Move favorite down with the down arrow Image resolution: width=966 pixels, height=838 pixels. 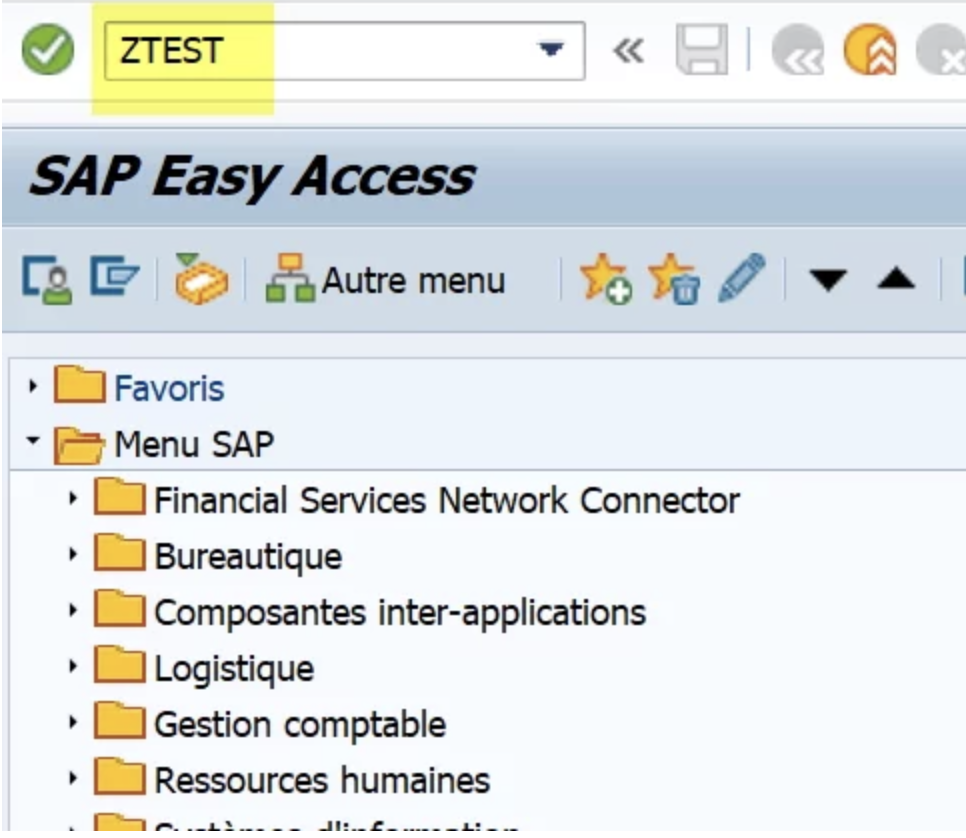[x=828, y=282]
